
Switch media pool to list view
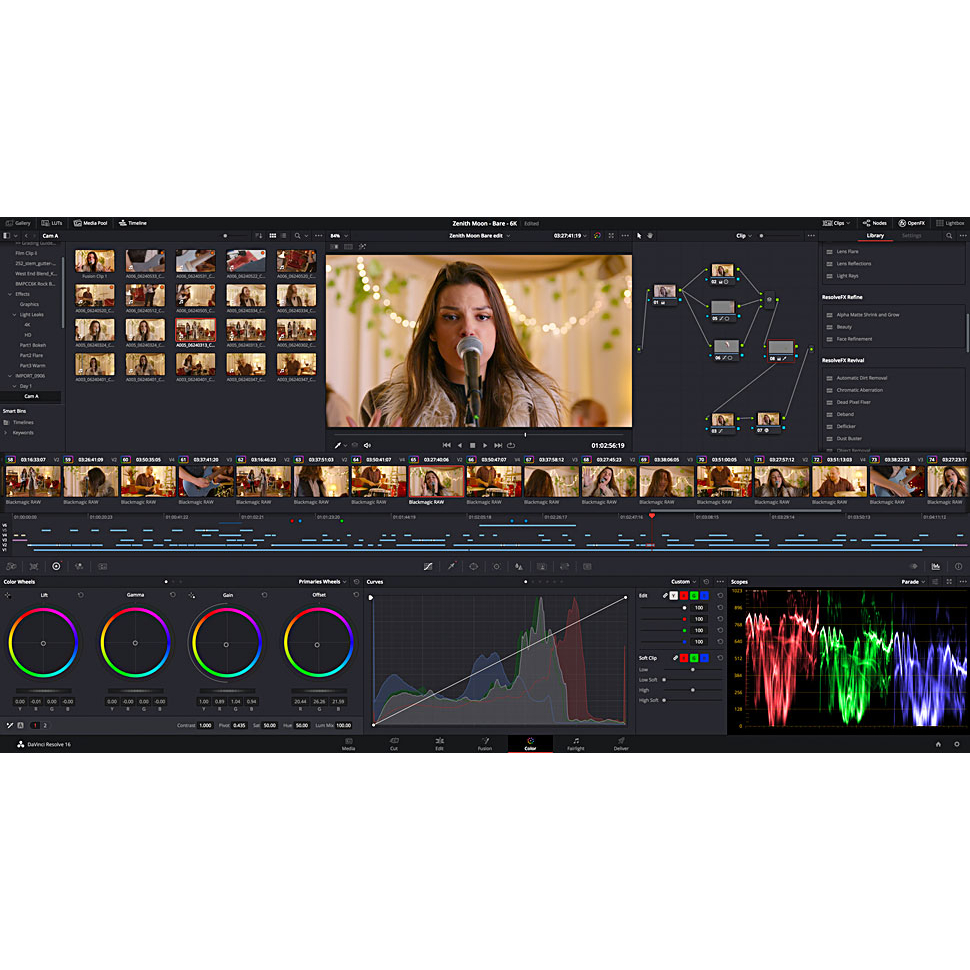coord(283,236)
